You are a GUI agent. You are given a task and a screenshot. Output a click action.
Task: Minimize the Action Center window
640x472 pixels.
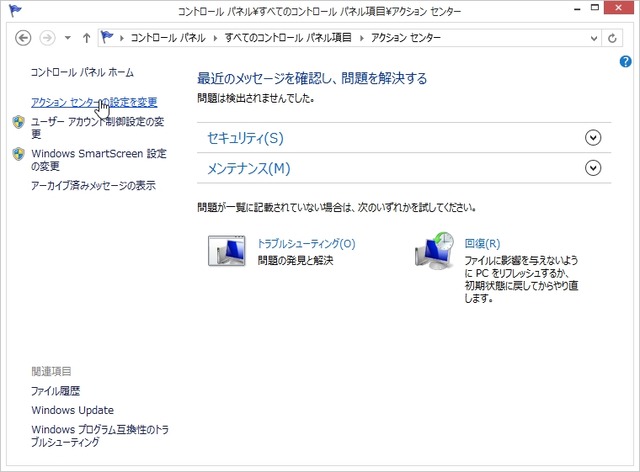(x=577, y=9)
